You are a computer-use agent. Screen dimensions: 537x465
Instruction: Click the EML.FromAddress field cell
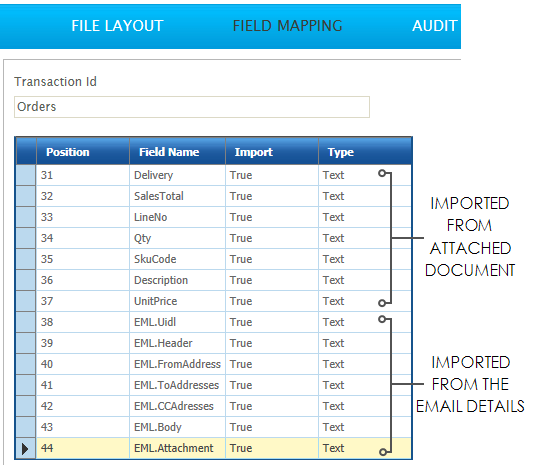(x=177, y=364)
